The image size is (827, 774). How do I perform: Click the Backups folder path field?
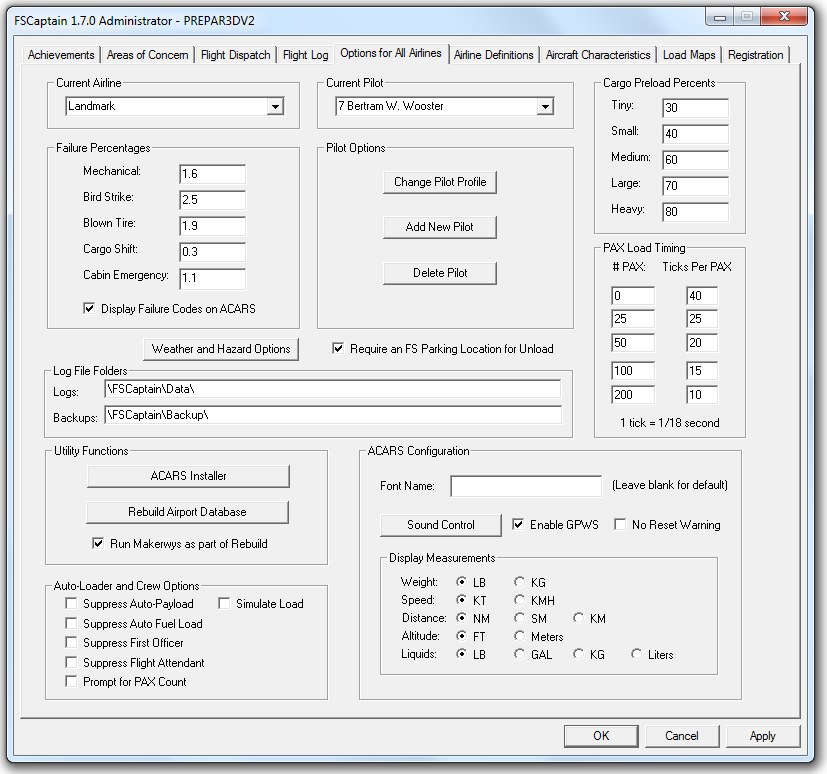coord(333,415)
